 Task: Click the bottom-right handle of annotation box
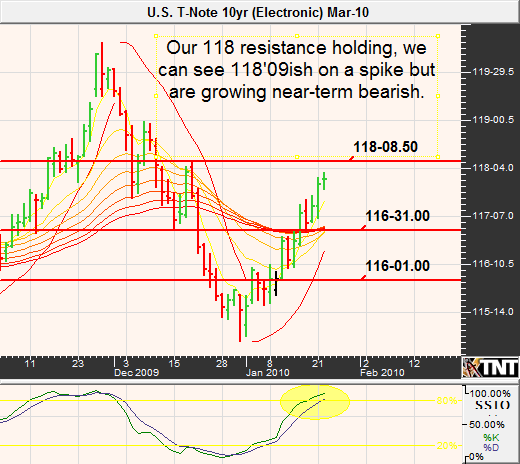pos(438,157)
